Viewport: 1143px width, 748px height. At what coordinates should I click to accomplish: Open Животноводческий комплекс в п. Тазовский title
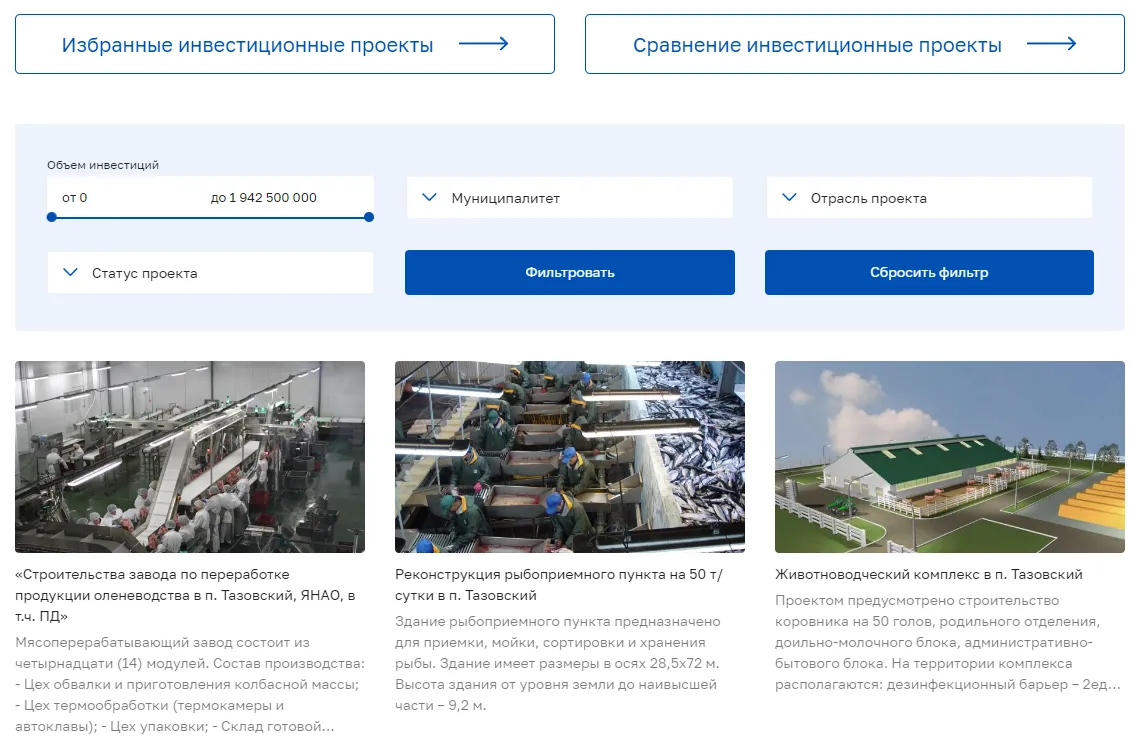click(929, 575)
